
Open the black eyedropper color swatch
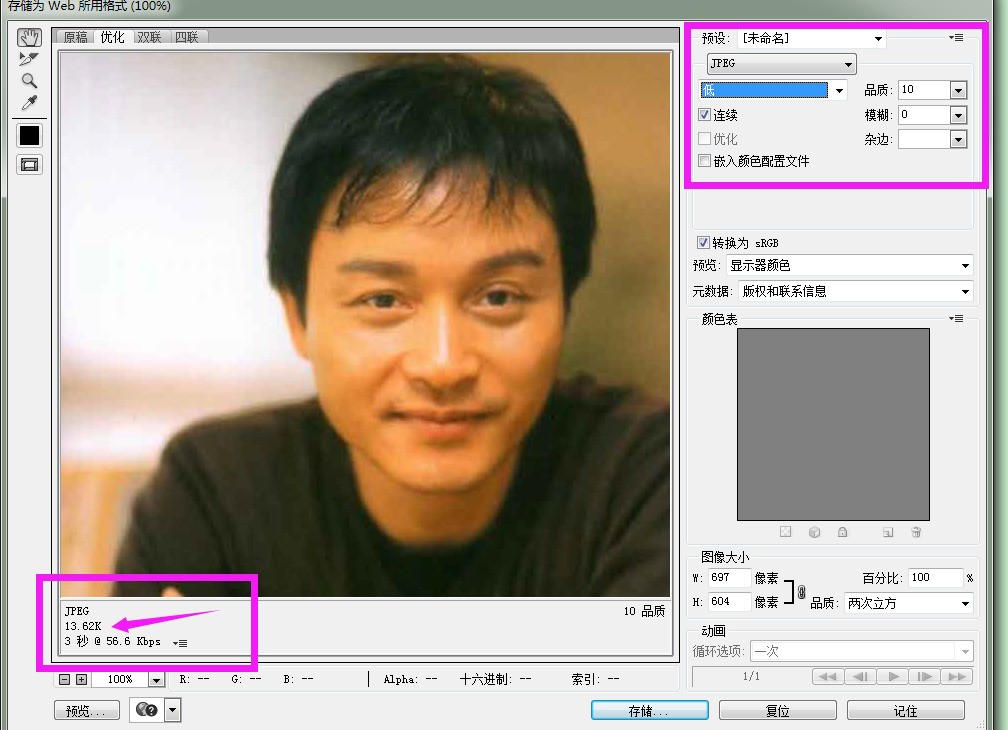click(x=30, y=136)
